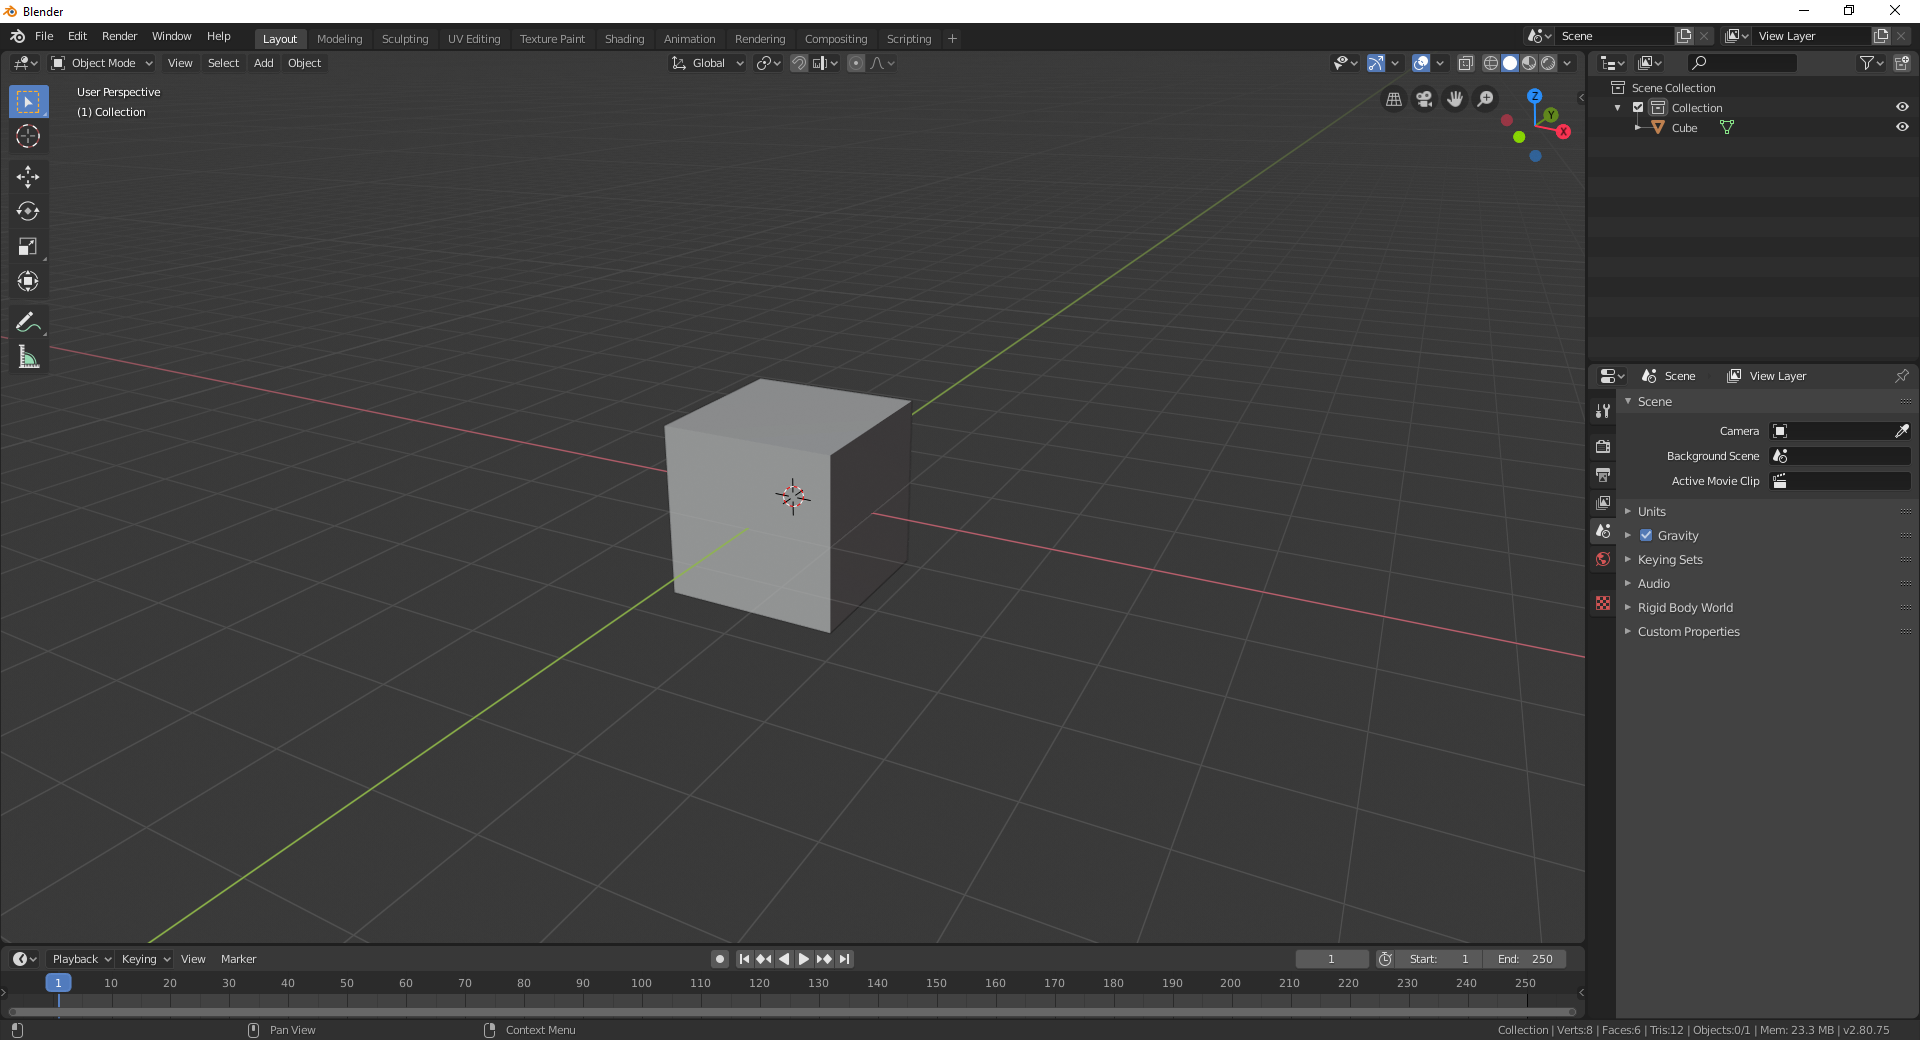
Task: Add a new workspace tab
Action: 952,39
